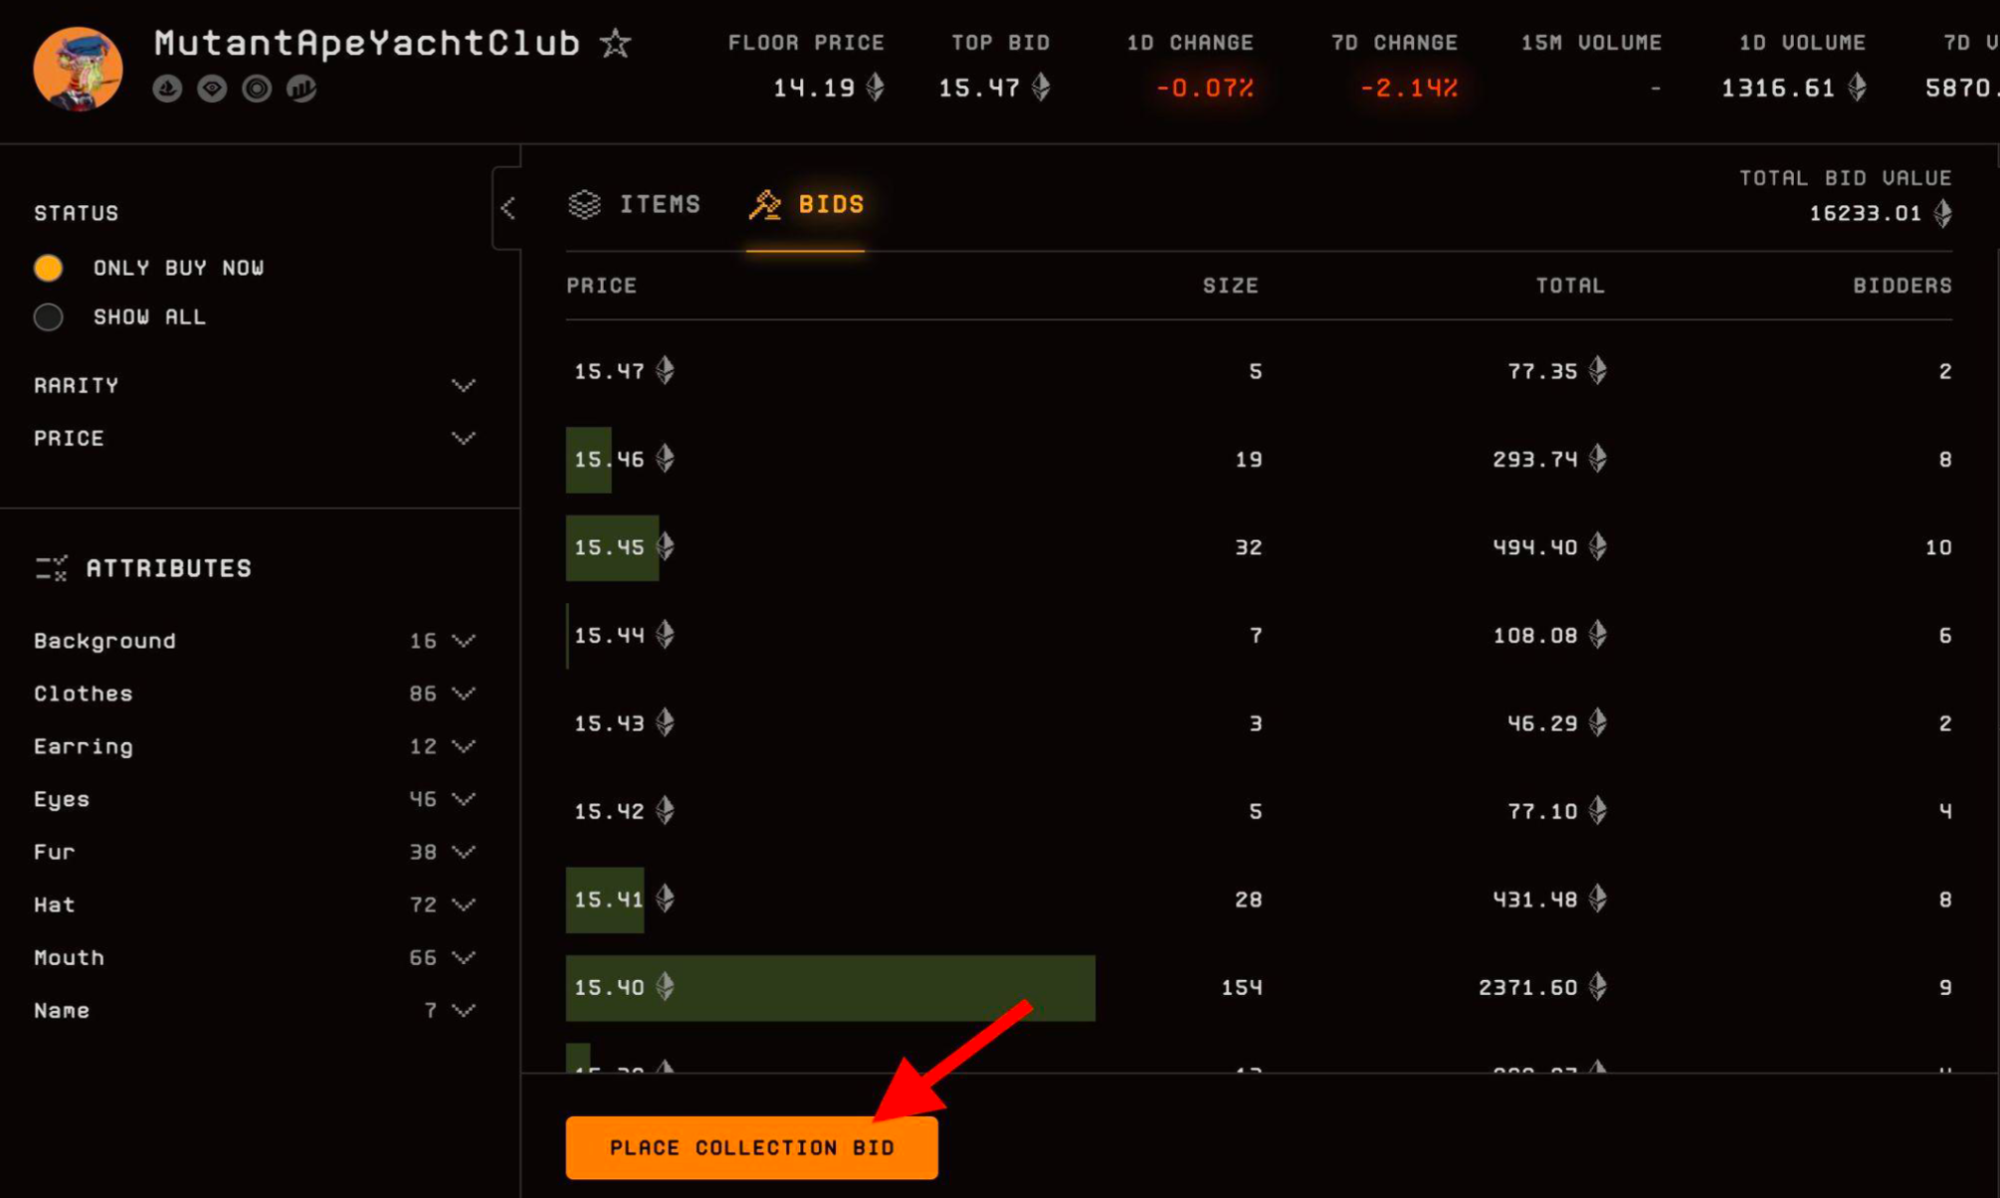Sort bids by the Bidders column header
2000x1198 pixels.
(x=1902, y=286)
